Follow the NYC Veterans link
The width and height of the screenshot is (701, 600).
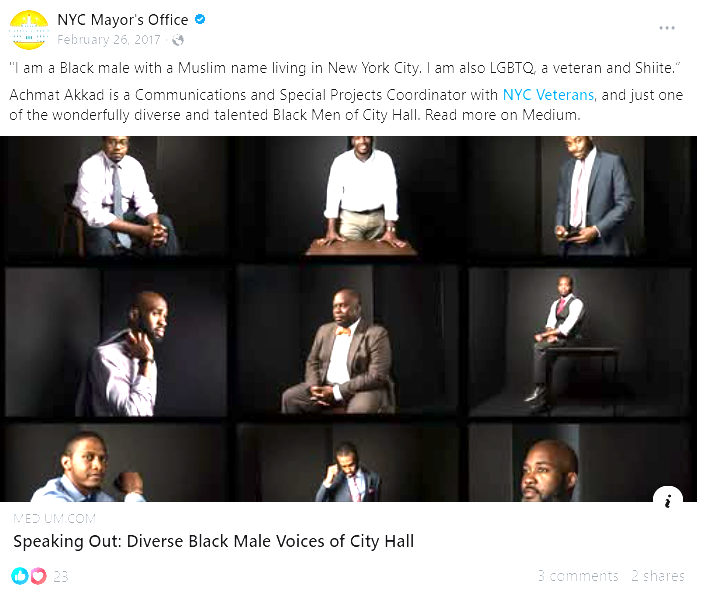[x=548, y=95]
